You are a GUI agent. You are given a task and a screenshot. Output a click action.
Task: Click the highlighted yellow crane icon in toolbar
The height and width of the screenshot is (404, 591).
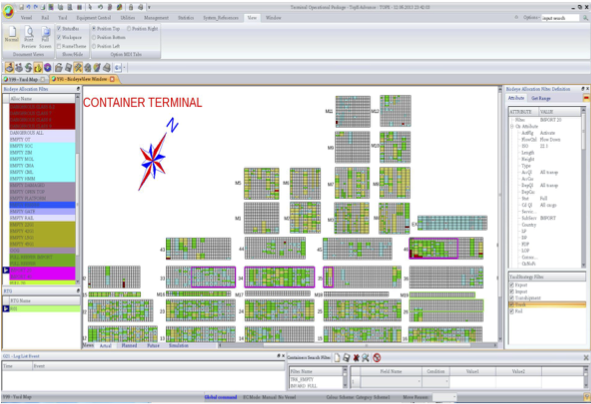pyautogui.click(x=38, y=67)
